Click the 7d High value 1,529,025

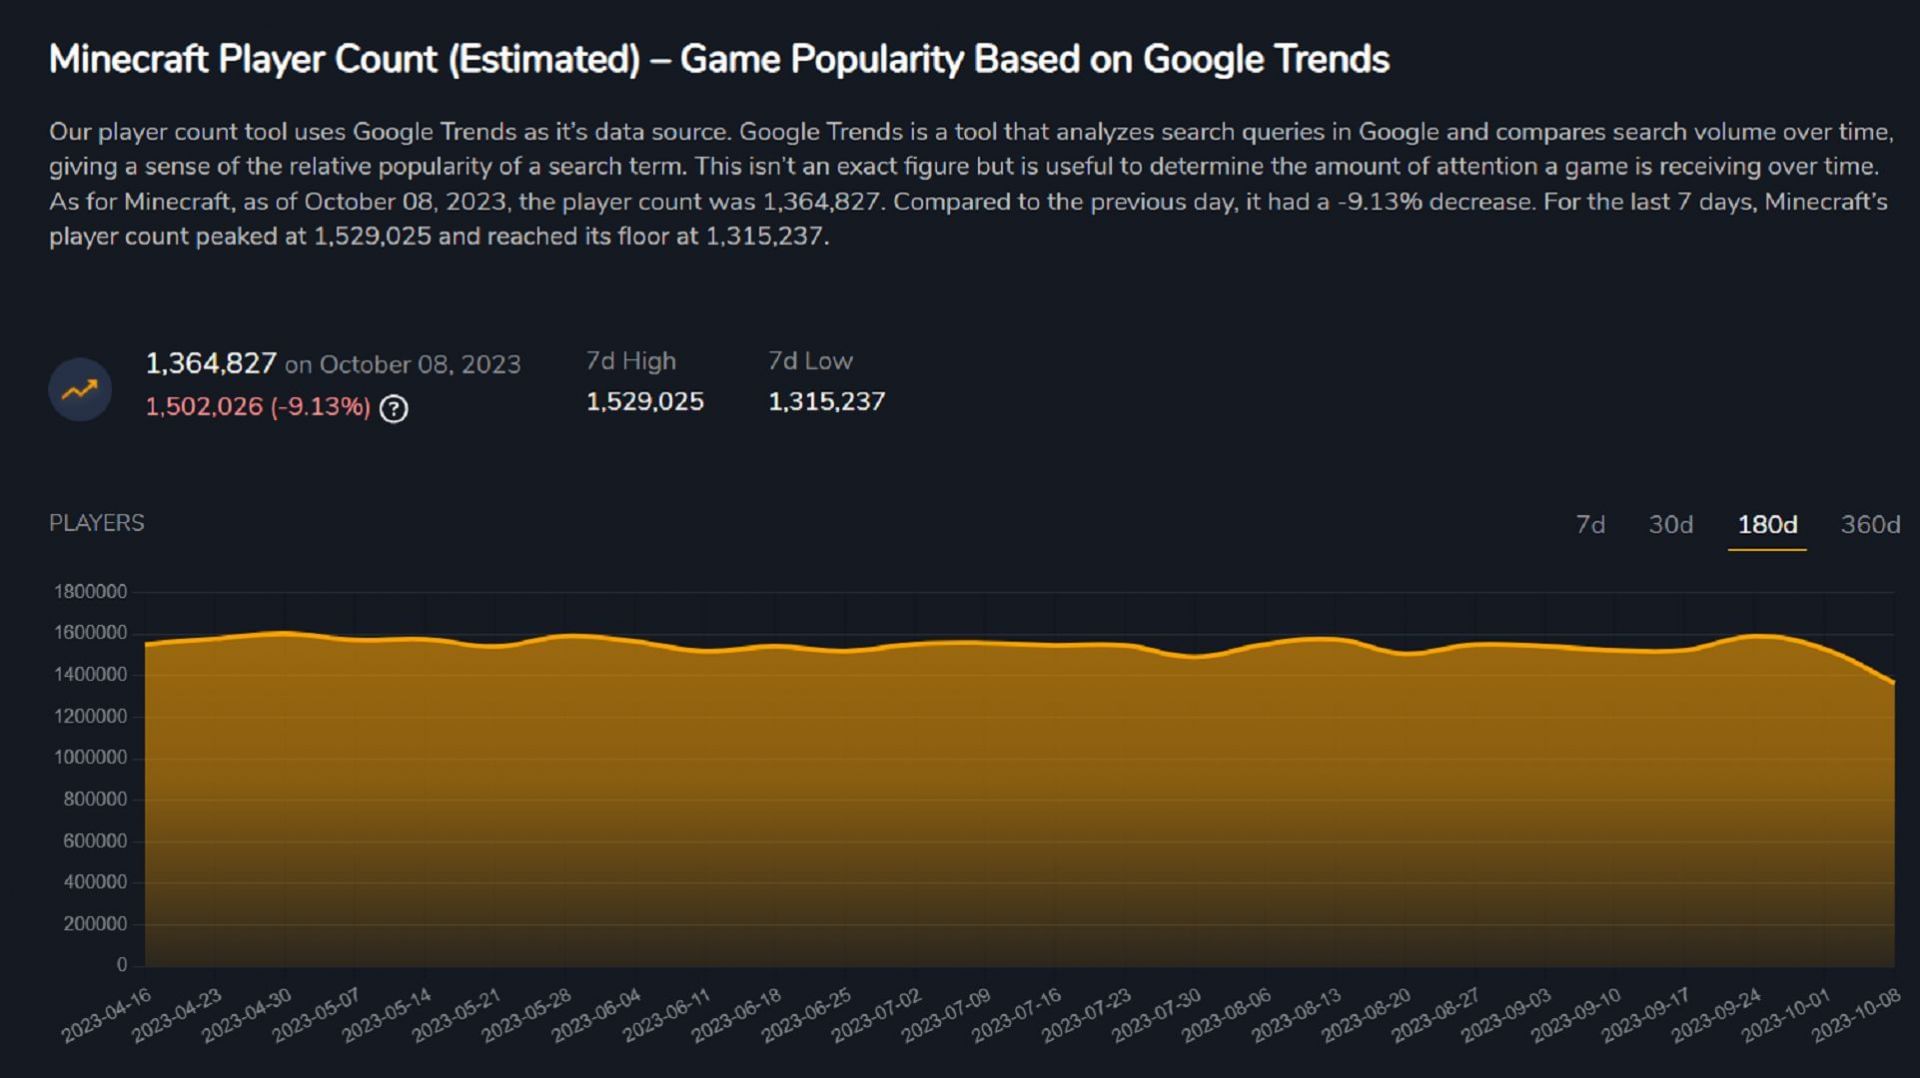(645, 401)
